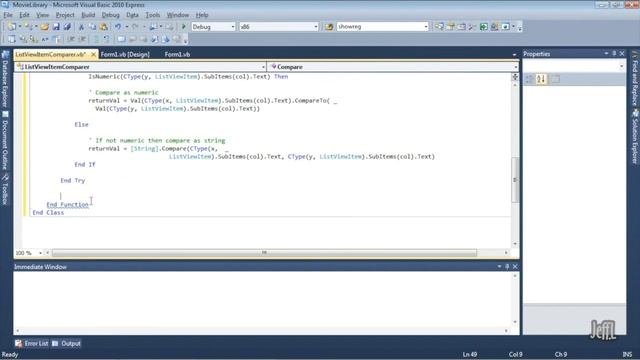Click the Paste toolbar icon
Image resolution: width=640 pixels, height=360 pixels.
[x=104, y=27]
